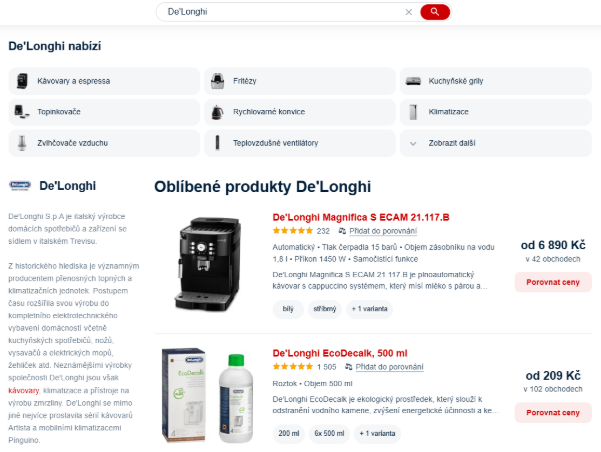Click the Magnifica S coffee machine thumbnail

208,265
